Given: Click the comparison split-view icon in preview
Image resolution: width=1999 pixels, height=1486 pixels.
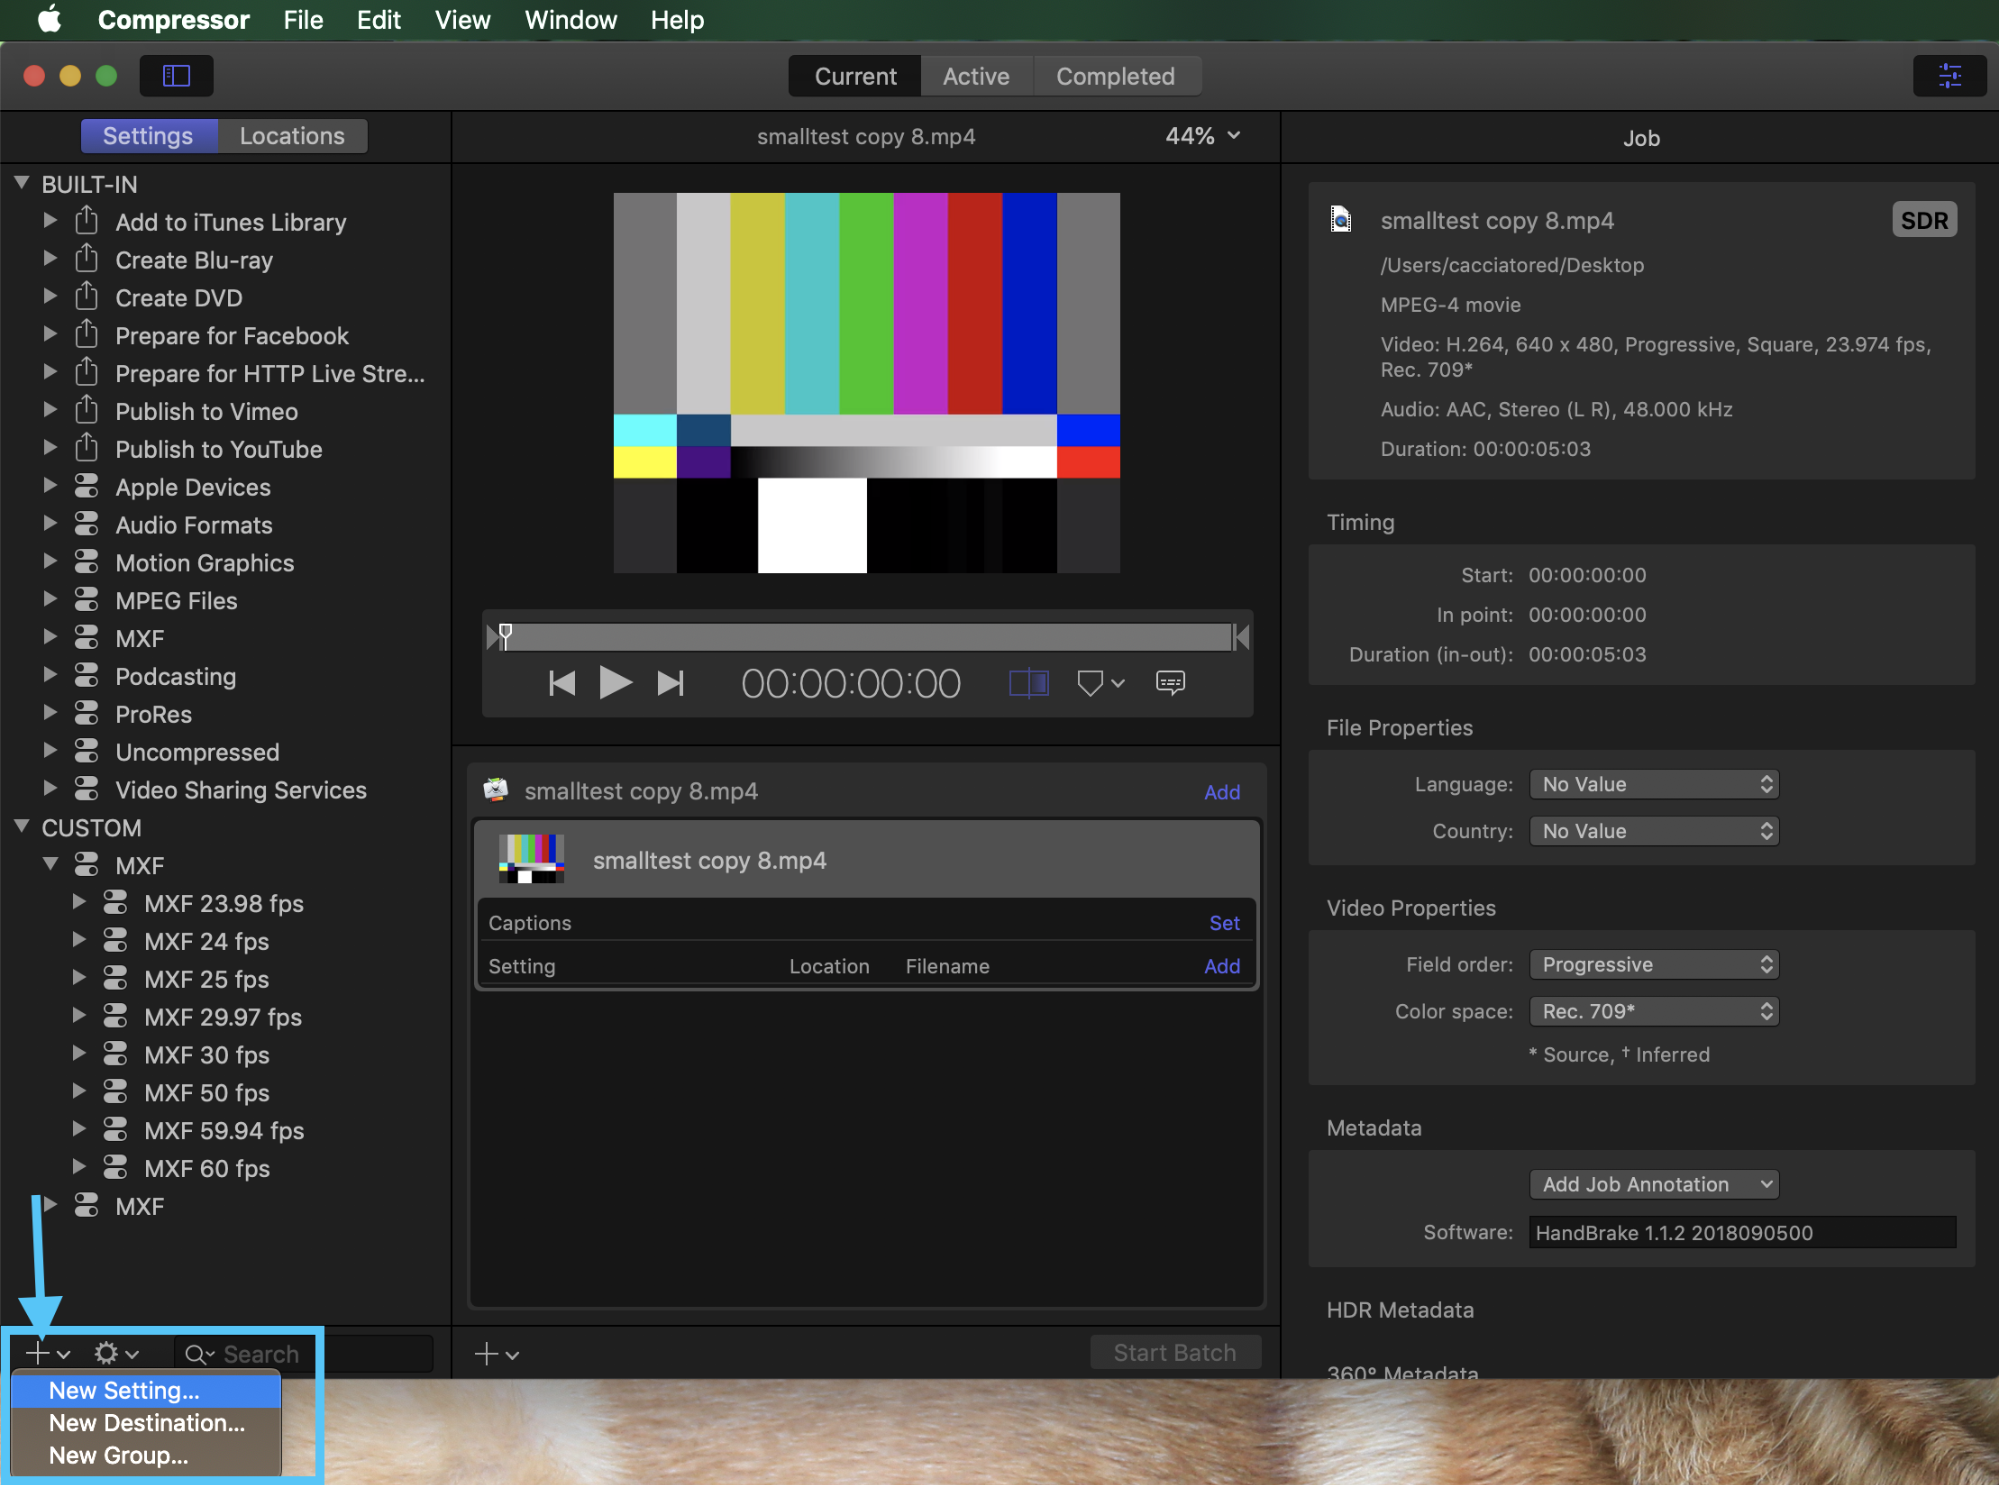Looking at the screenshot, I should tap(1028, 683).
